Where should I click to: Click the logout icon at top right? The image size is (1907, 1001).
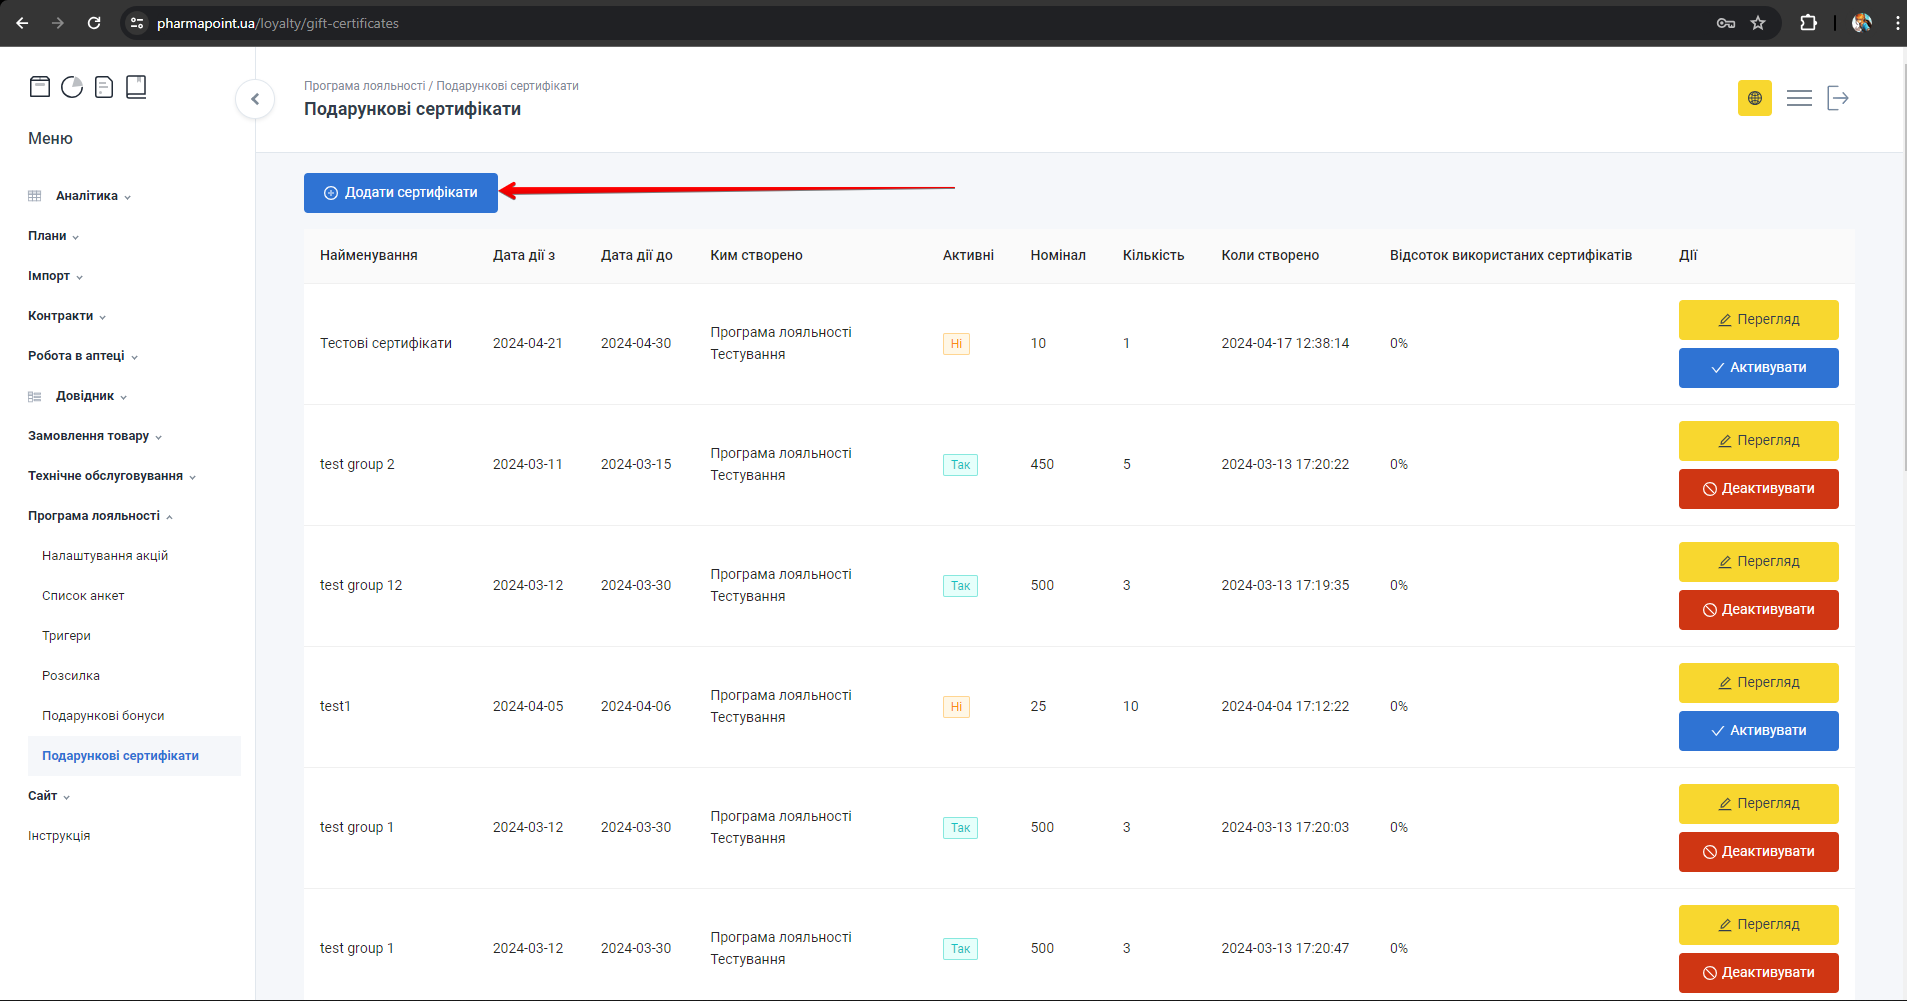[1838, 98]
